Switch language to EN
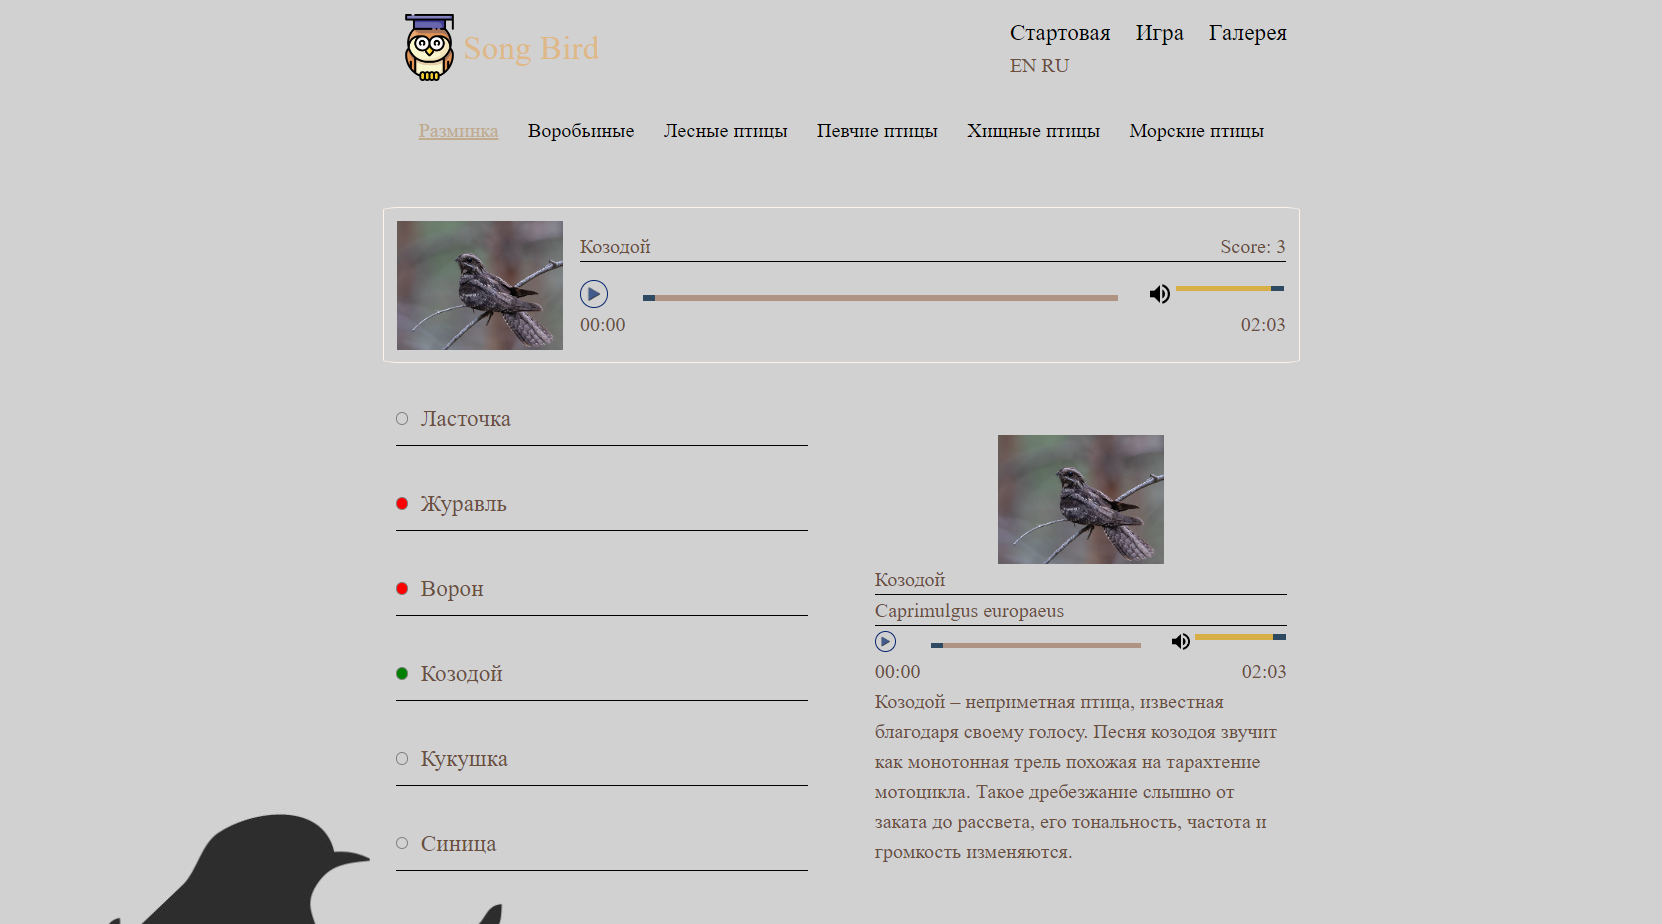This screenshot has height=924, width=1662. (x=1022, y=66)
